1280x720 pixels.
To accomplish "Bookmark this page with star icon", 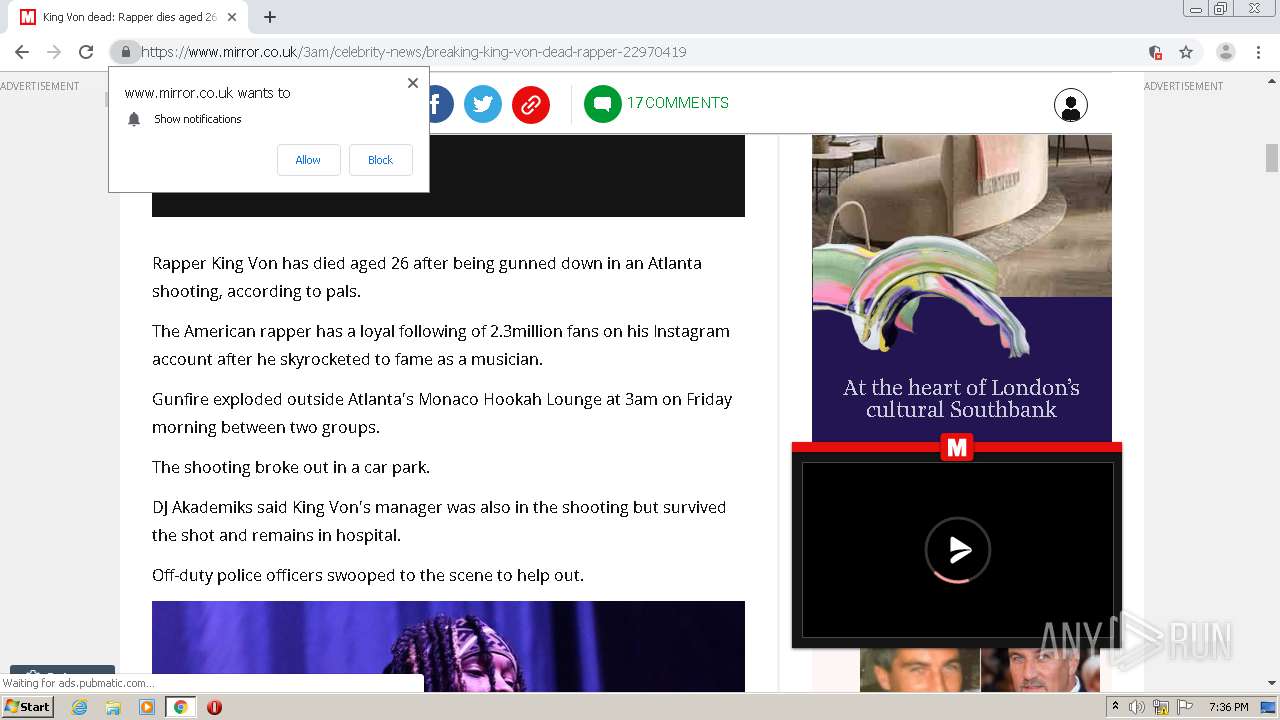I will coord(1186,52).
